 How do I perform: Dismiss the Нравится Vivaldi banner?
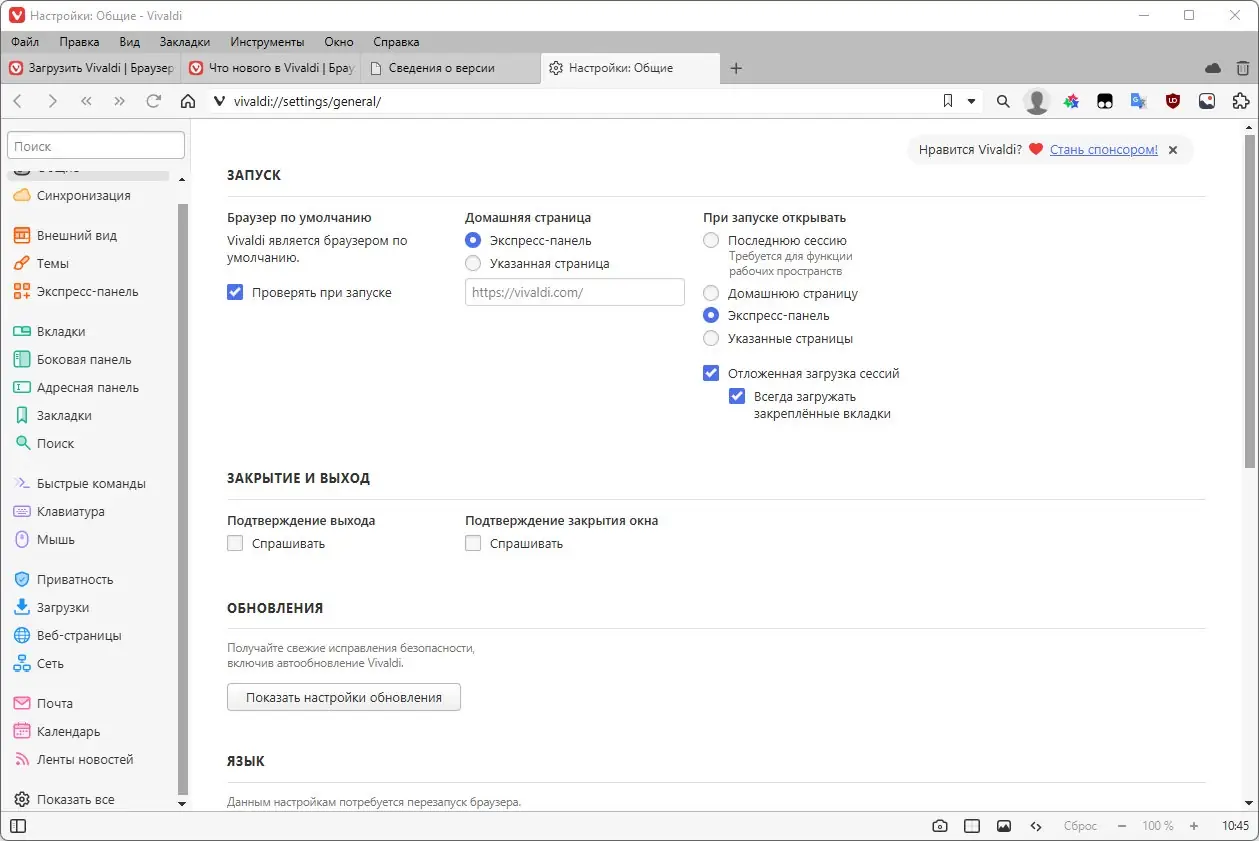click(1173, 150)
